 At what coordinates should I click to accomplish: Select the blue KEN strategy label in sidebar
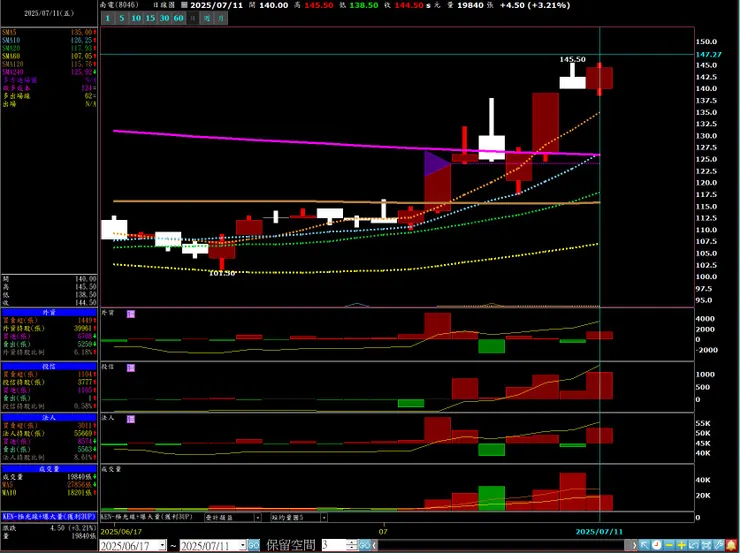tap(49, 516)
